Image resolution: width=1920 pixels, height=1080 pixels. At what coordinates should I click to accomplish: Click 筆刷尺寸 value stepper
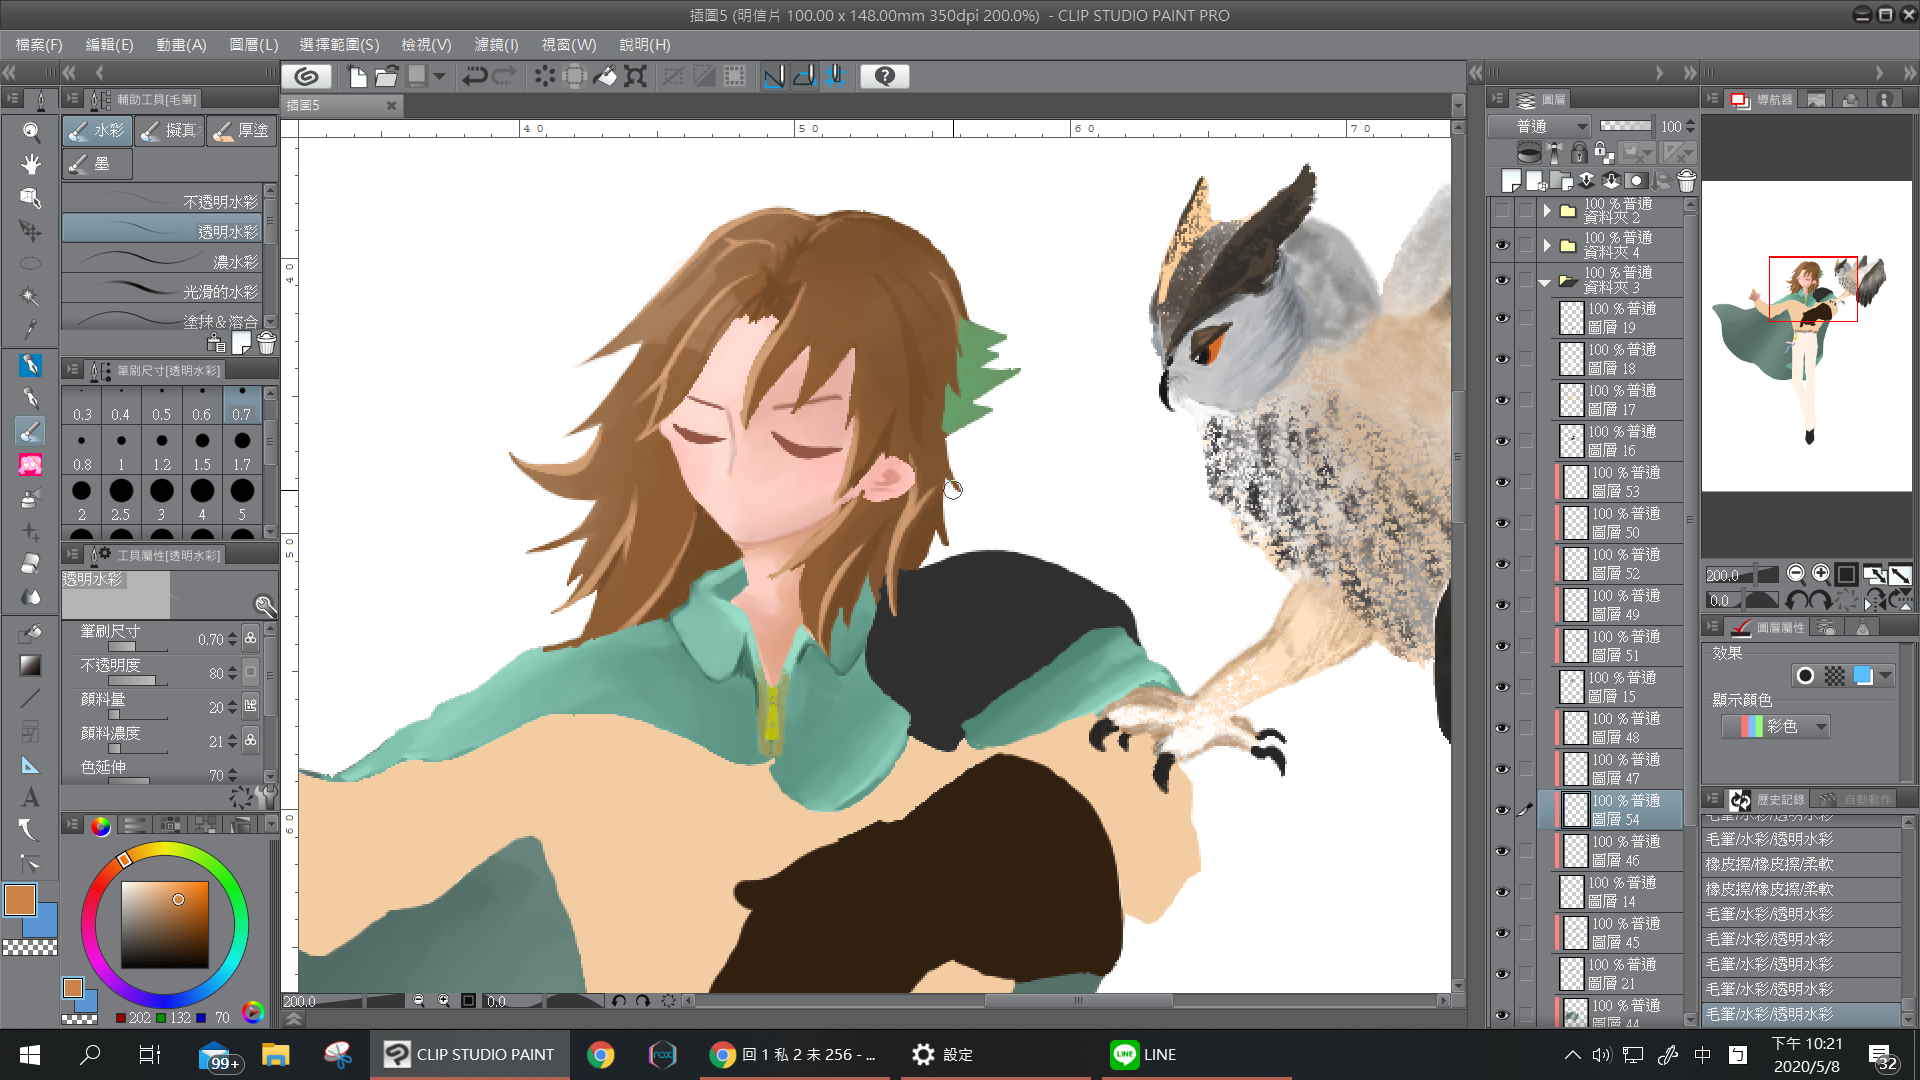tap(232, 639)
